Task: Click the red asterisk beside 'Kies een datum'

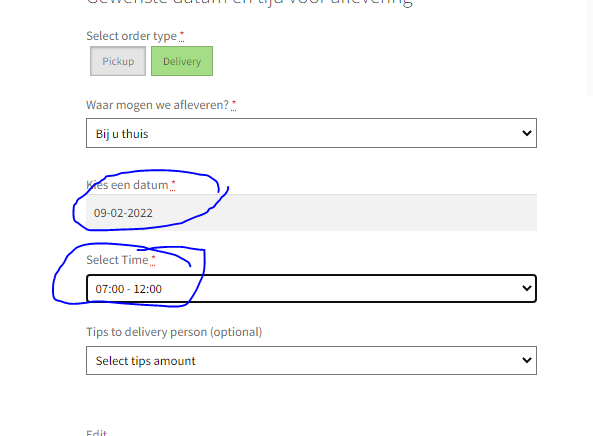Action: click(x=173, y=185)
